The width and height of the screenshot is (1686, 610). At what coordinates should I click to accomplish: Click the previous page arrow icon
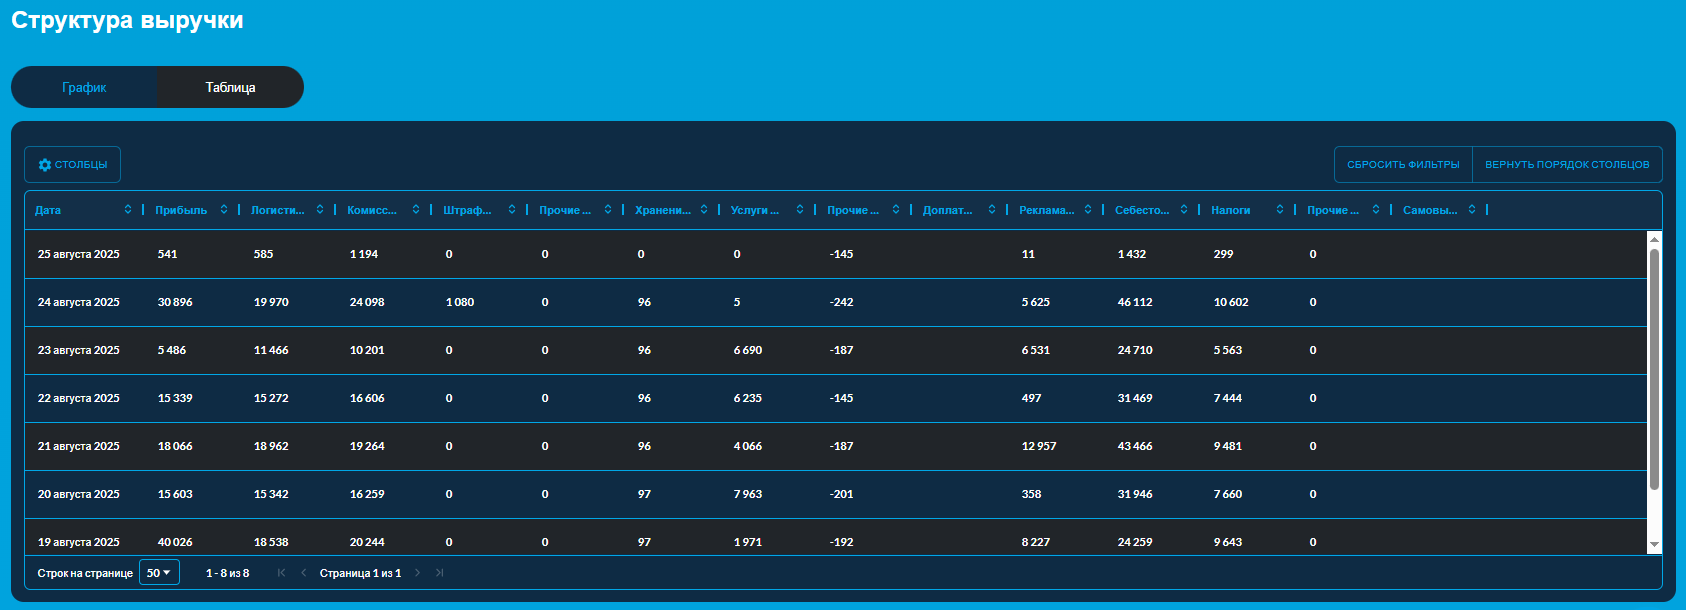[303, 573]
